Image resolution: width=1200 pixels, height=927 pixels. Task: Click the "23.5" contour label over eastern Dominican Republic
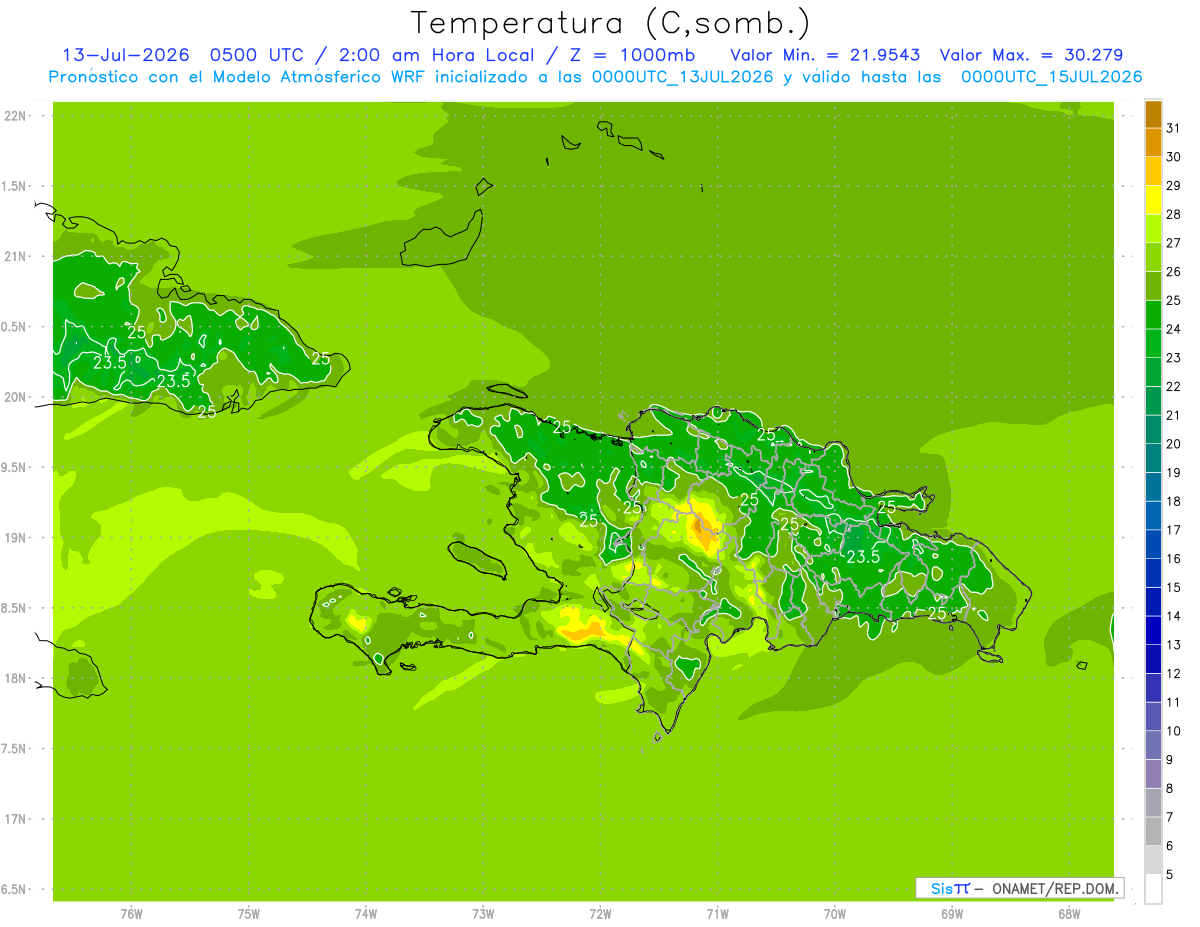coord(863,557)
